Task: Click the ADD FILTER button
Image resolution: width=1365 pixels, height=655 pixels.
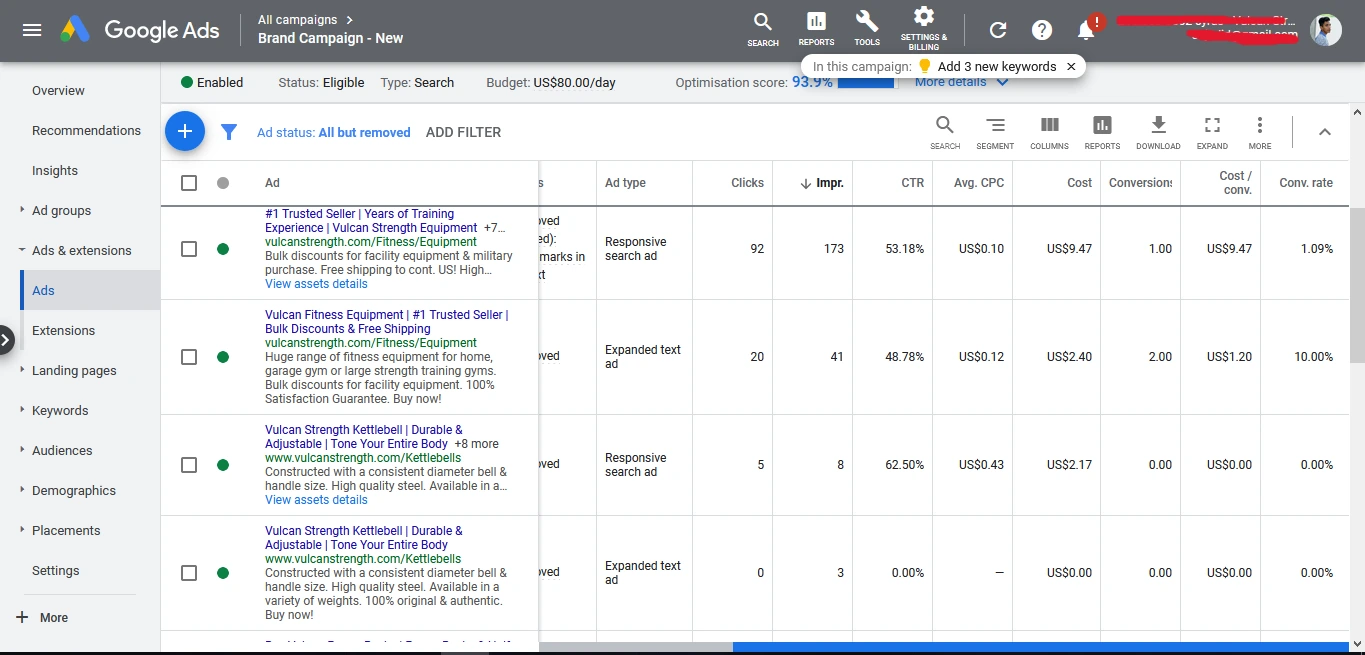Action: [463, 132]
